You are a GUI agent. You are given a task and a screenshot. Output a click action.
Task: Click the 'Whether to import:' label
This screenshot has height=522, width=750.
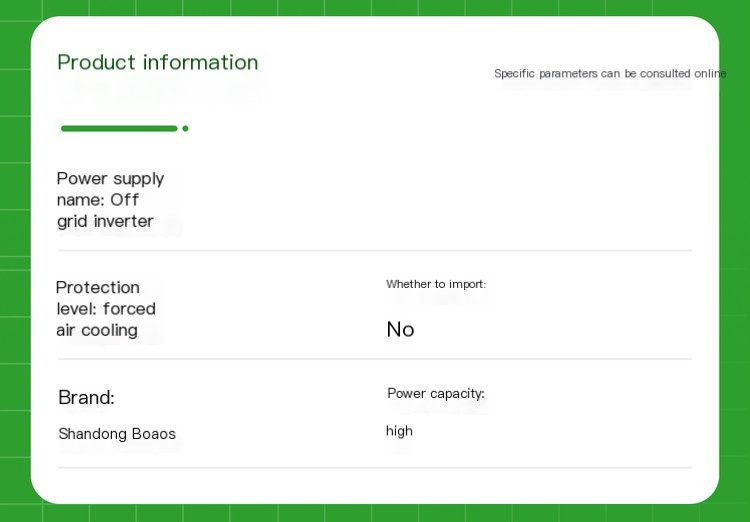point(436,284)
